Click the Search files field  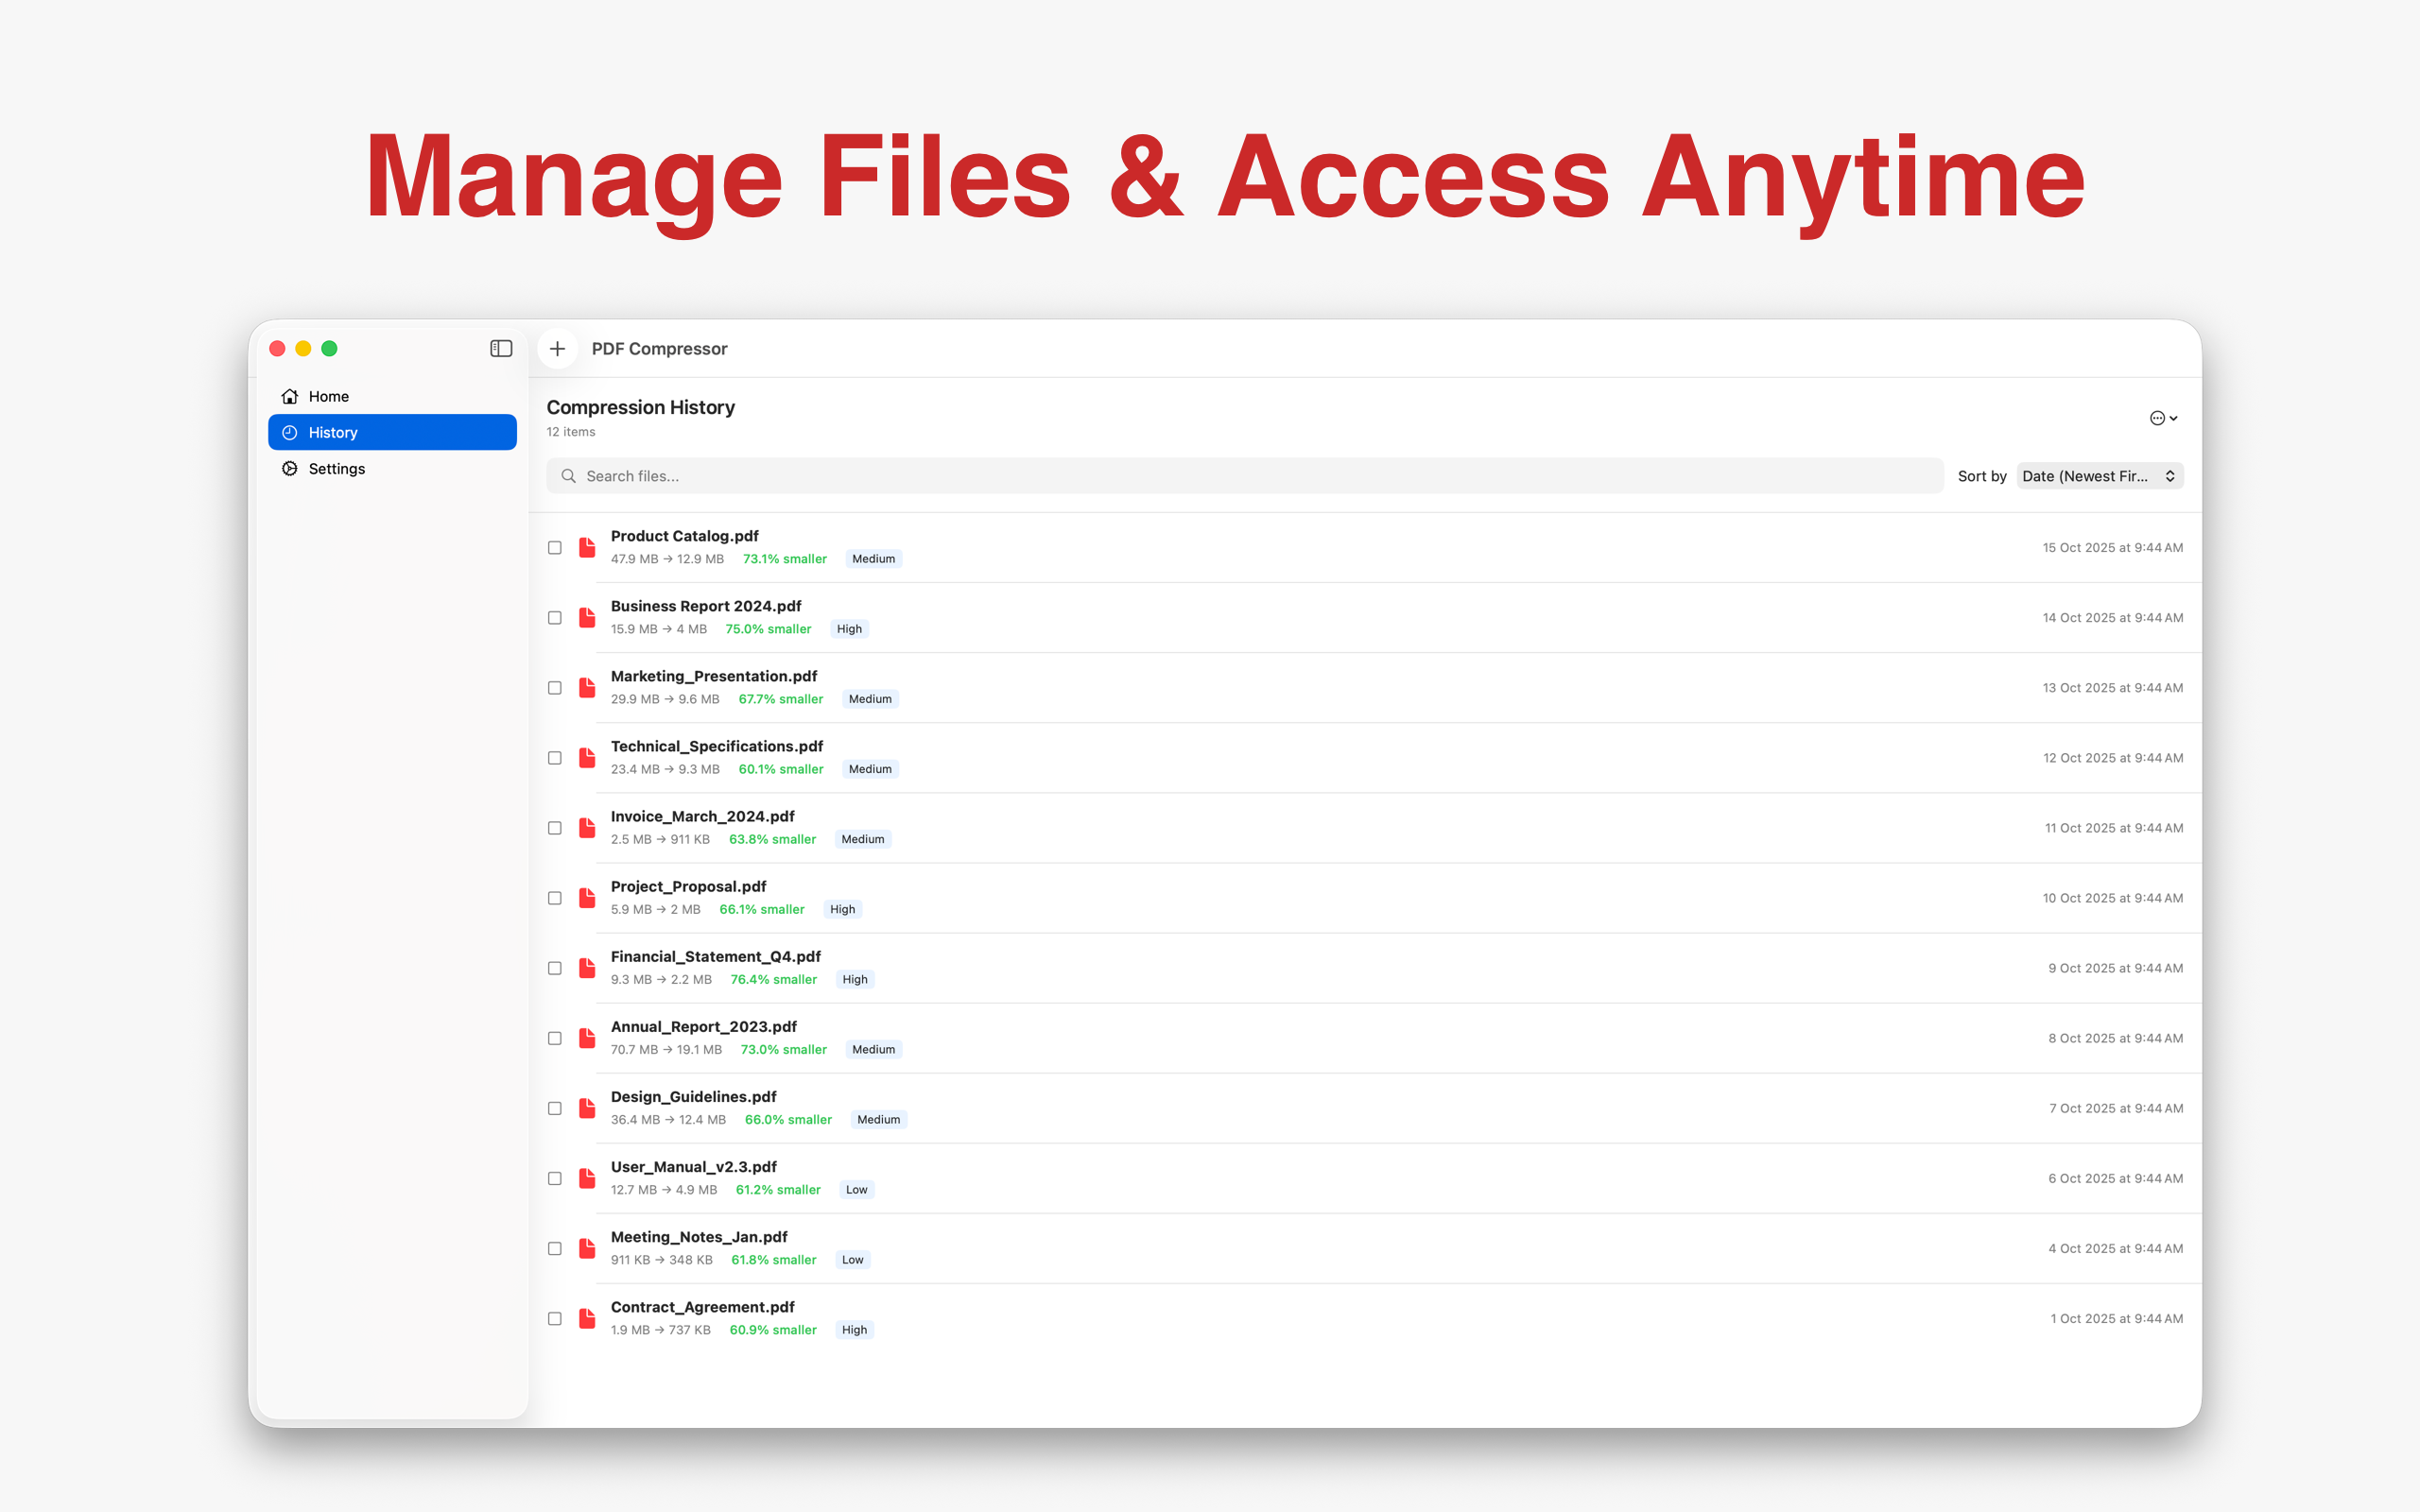pos(1244,476)
